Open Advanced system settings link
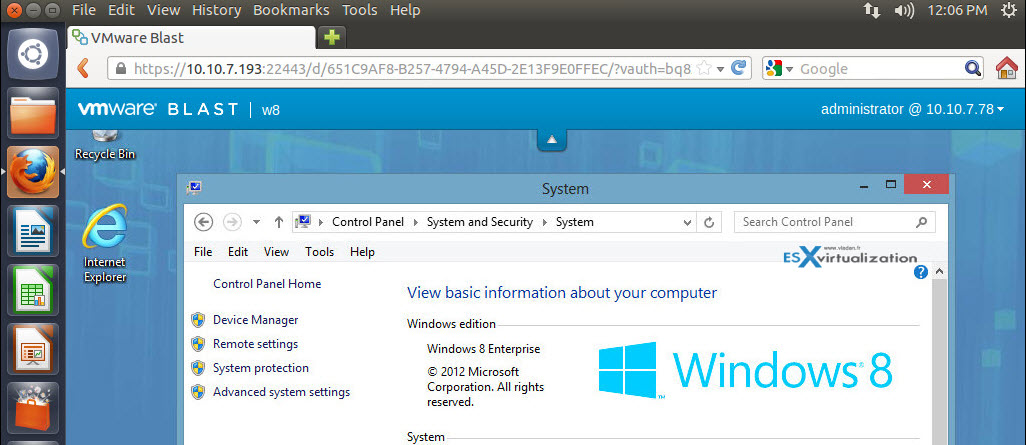 pyautogui.click(x=281, y=393)
